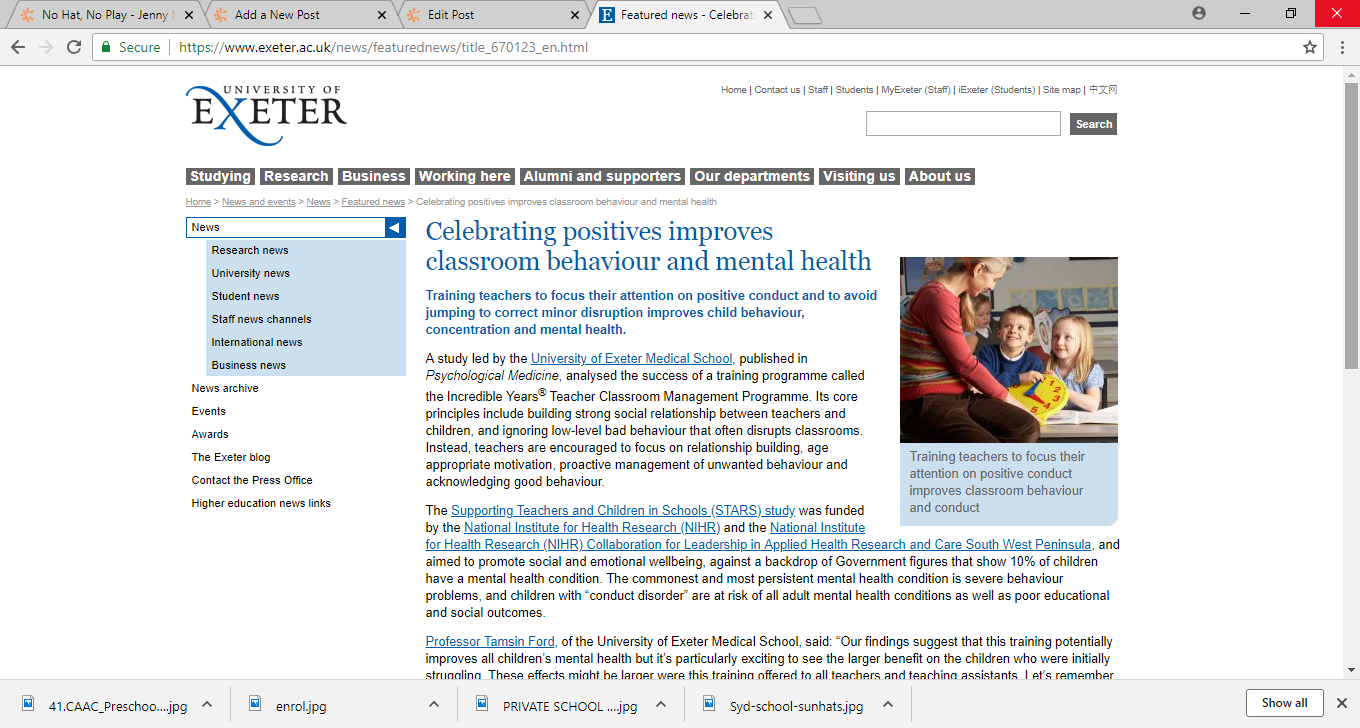Click the PRIVATE SCHOOL download file icon
1360x728 pixels.
coord(482,705)
